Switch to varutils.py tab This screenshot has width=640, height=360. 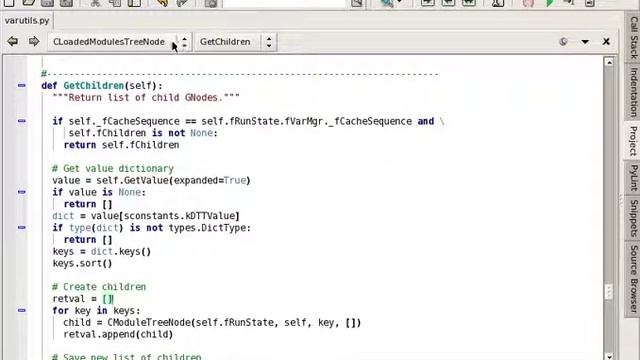(x=27, y=20)
